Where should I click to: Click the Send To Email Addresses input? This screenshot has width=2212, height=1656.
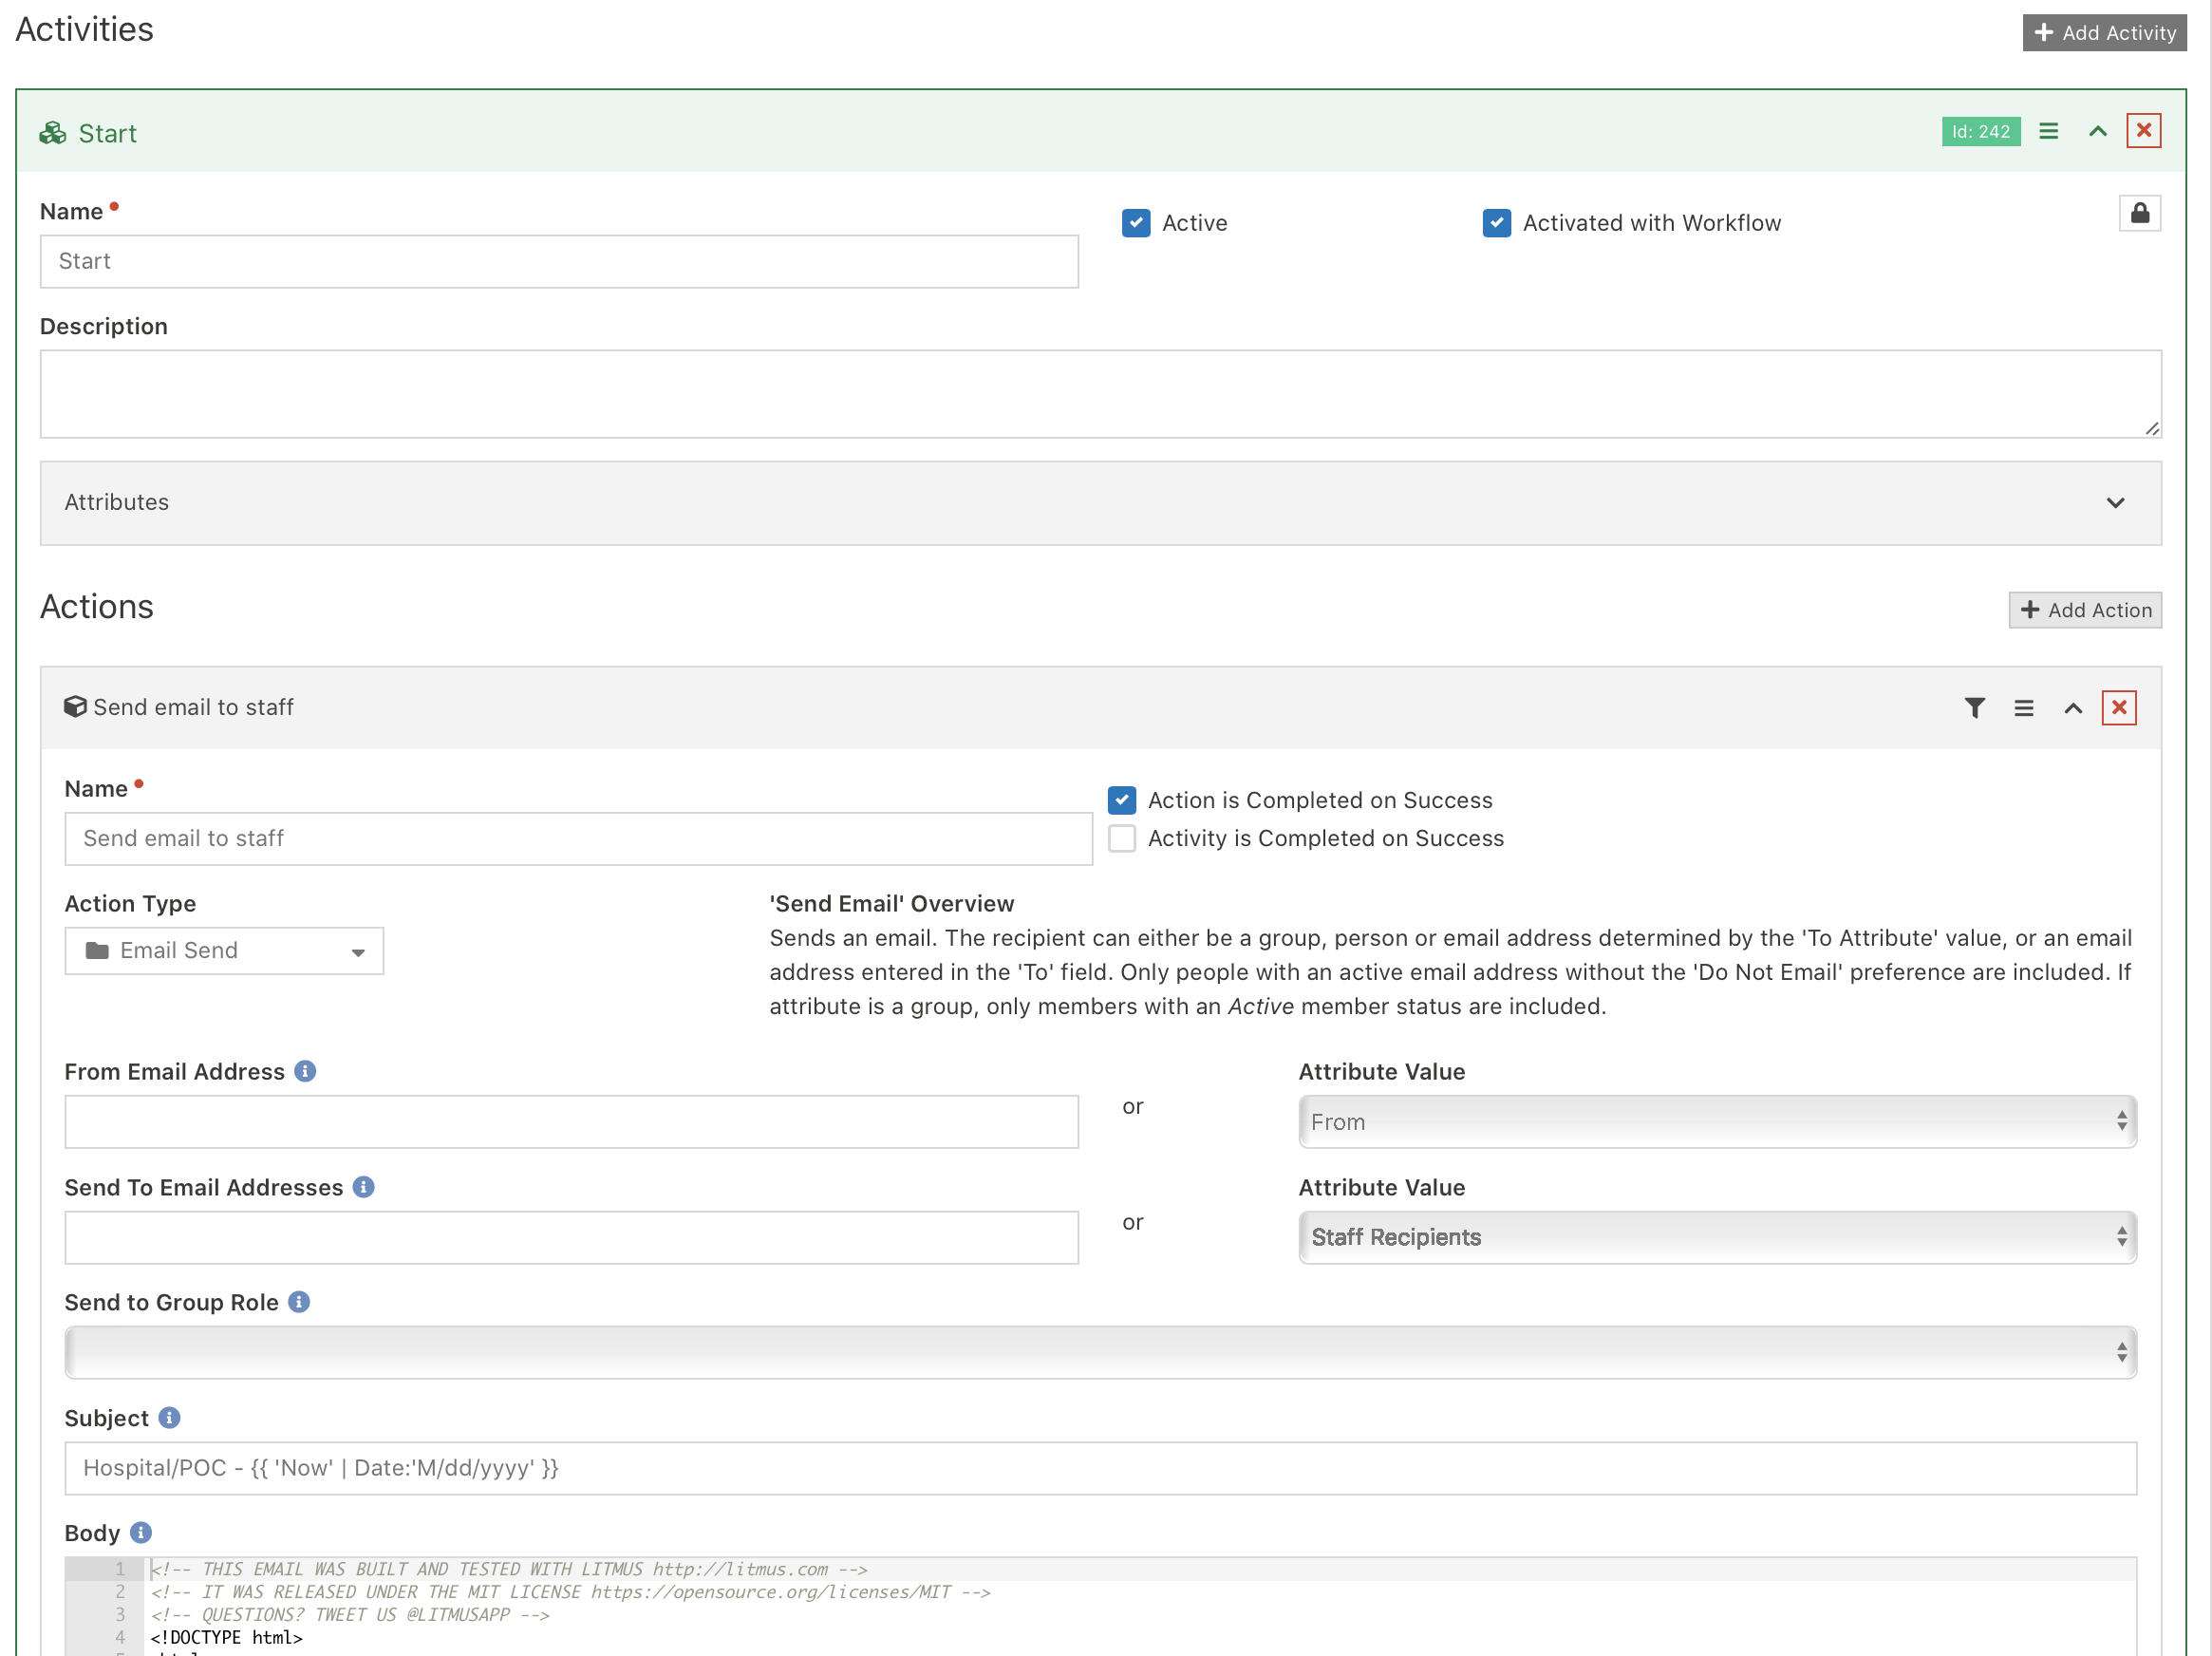(571, 1238)
